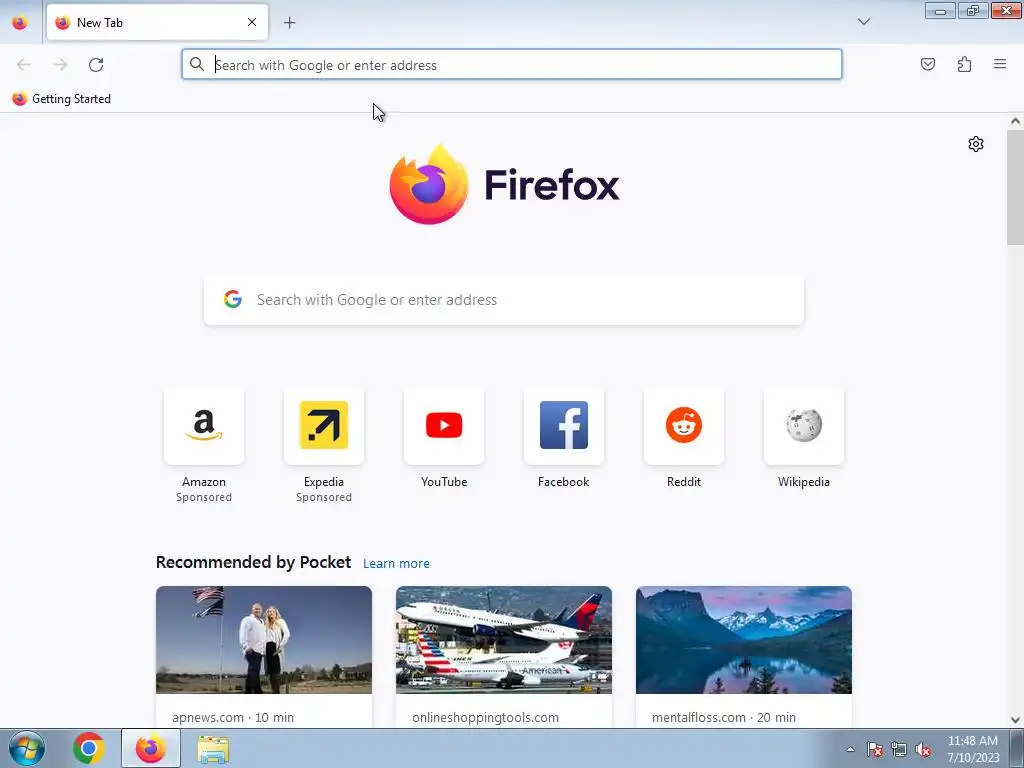Image resolution: width=1024 pixels, height=768 pixels.
Task: Launch Chrome from the taskbar
Action: click(89, 748)
